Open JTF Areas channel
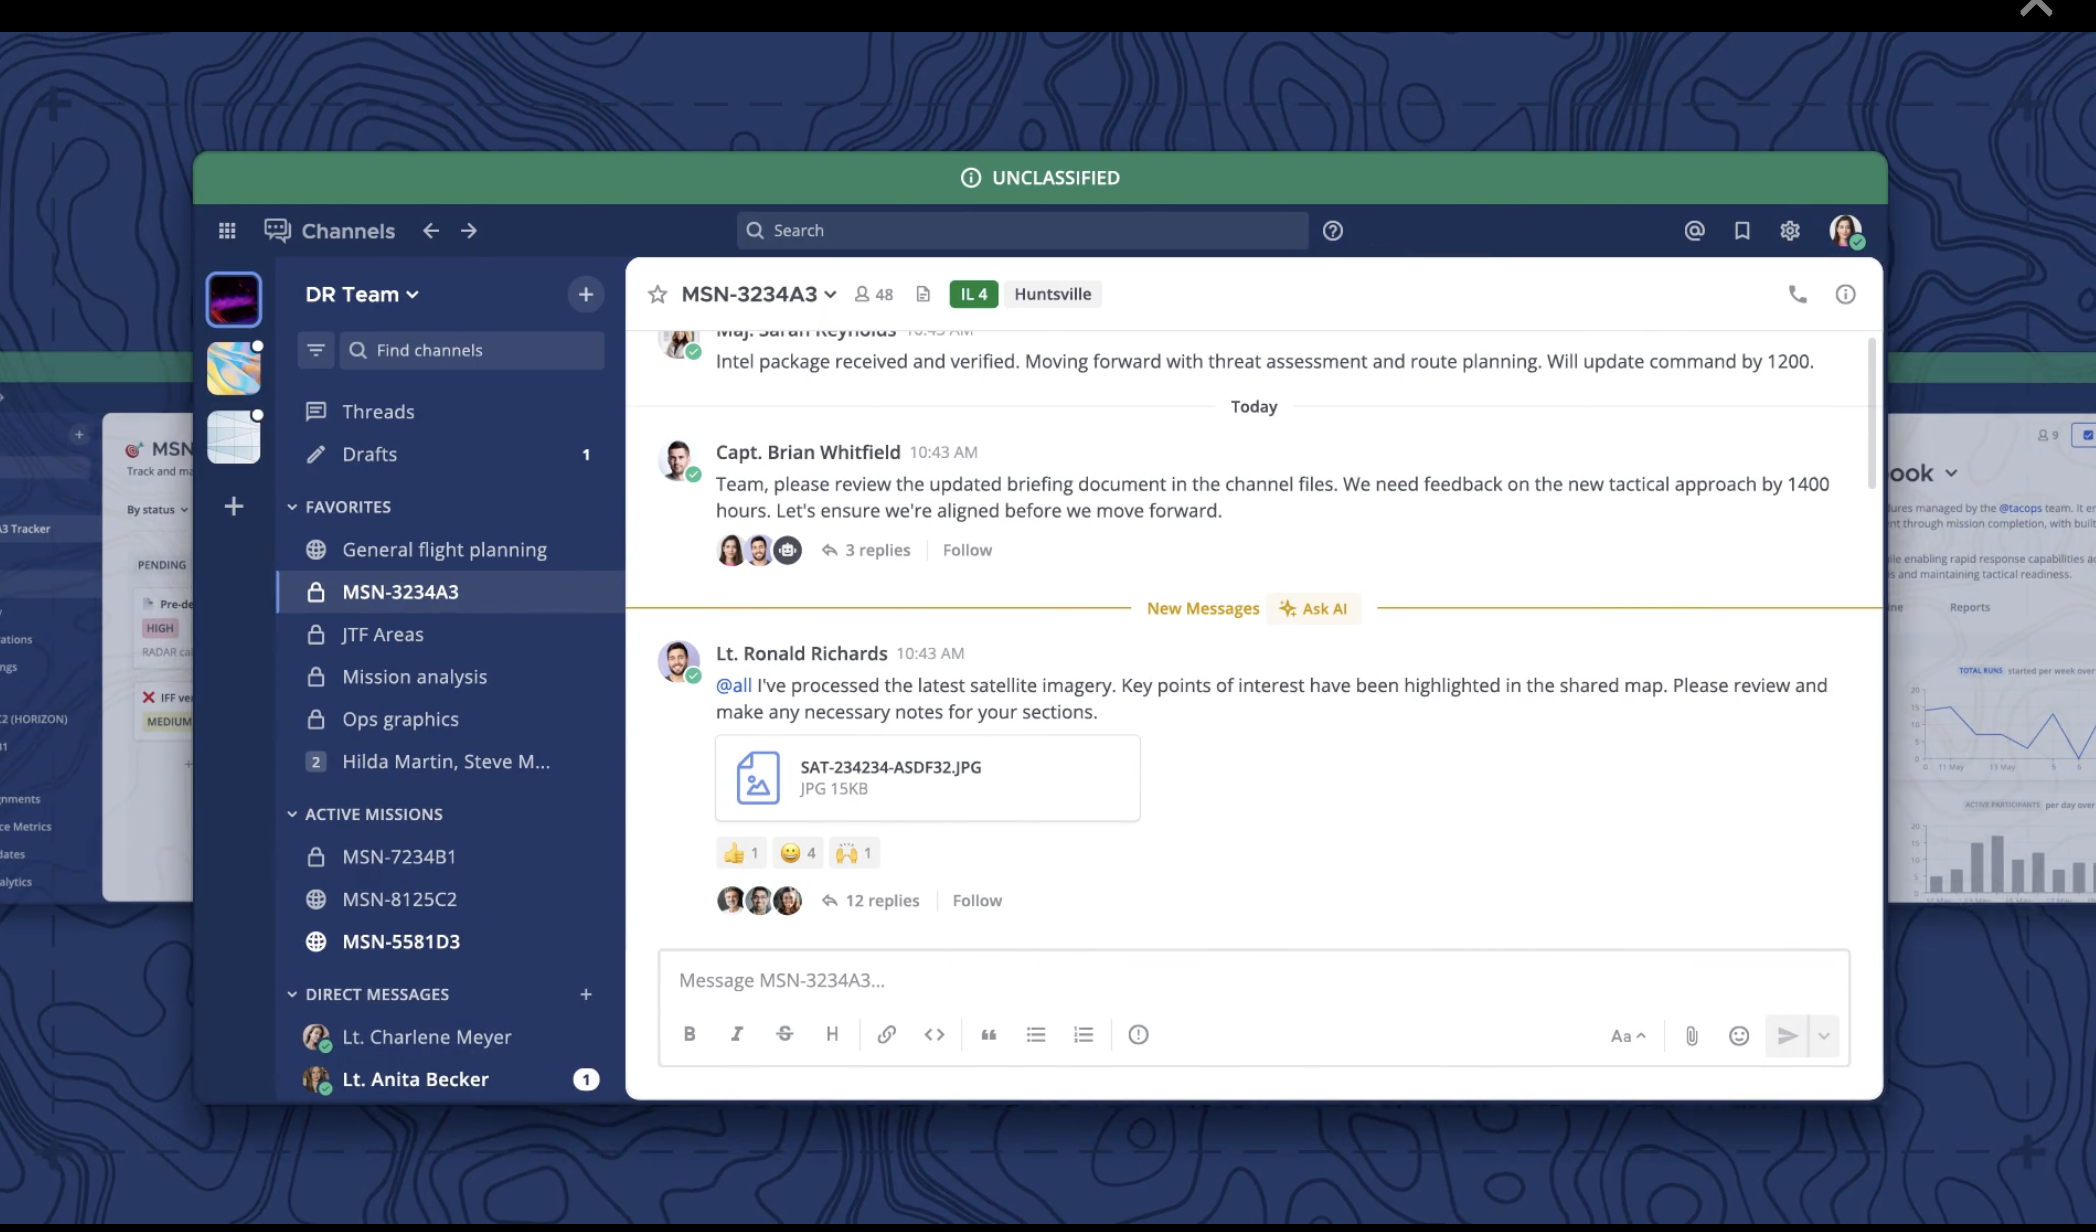This screenshot has width=2096, height=1232. [x=450, y=634]
